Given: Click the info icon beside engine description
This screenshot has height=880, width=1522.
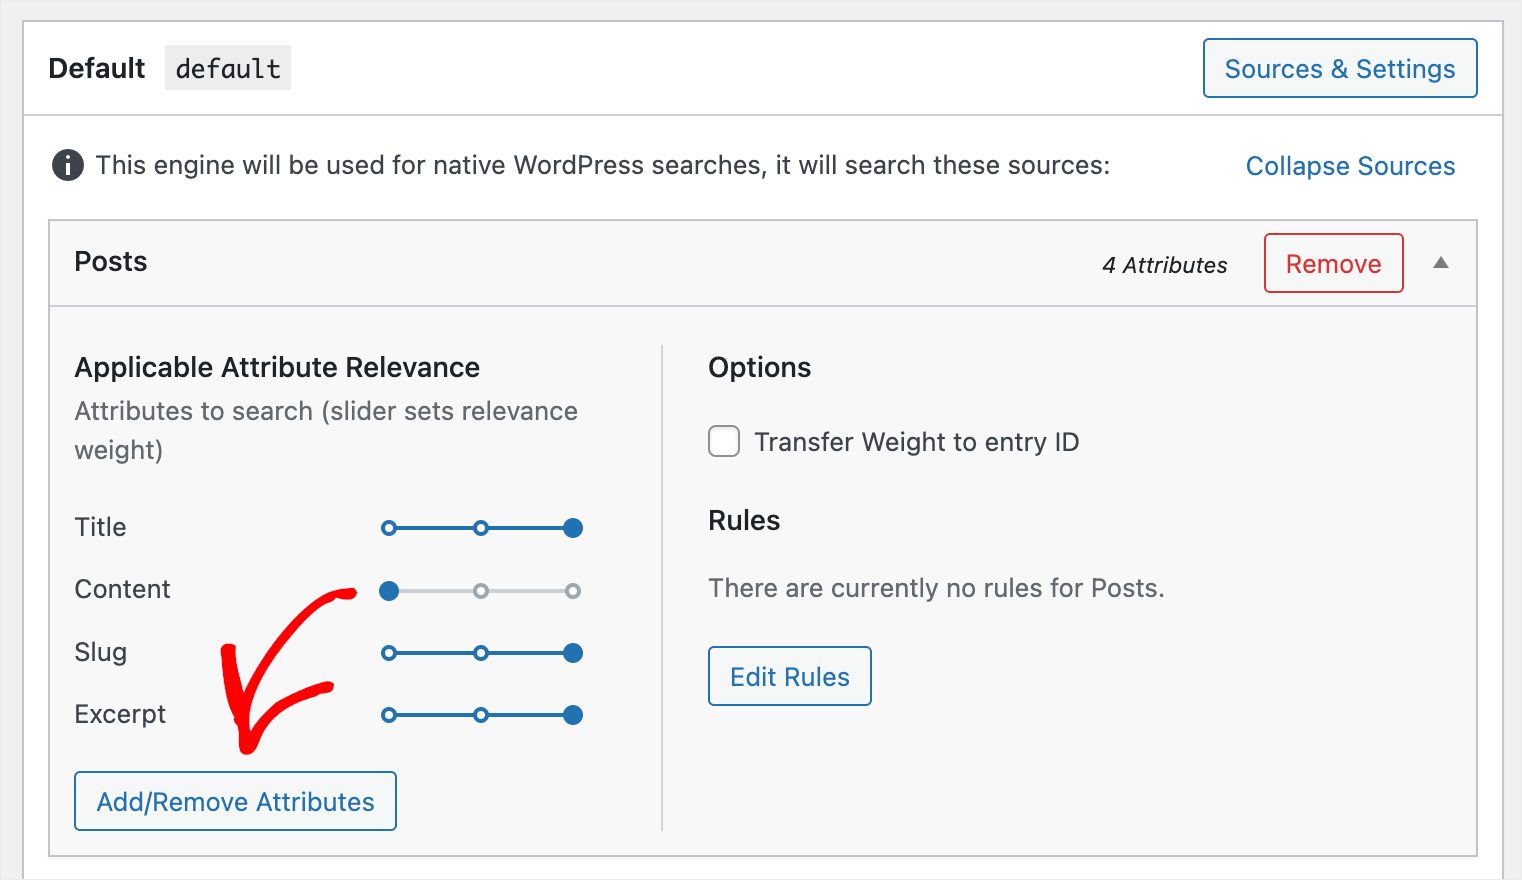Looking at the screenshot, I should 68,165.
